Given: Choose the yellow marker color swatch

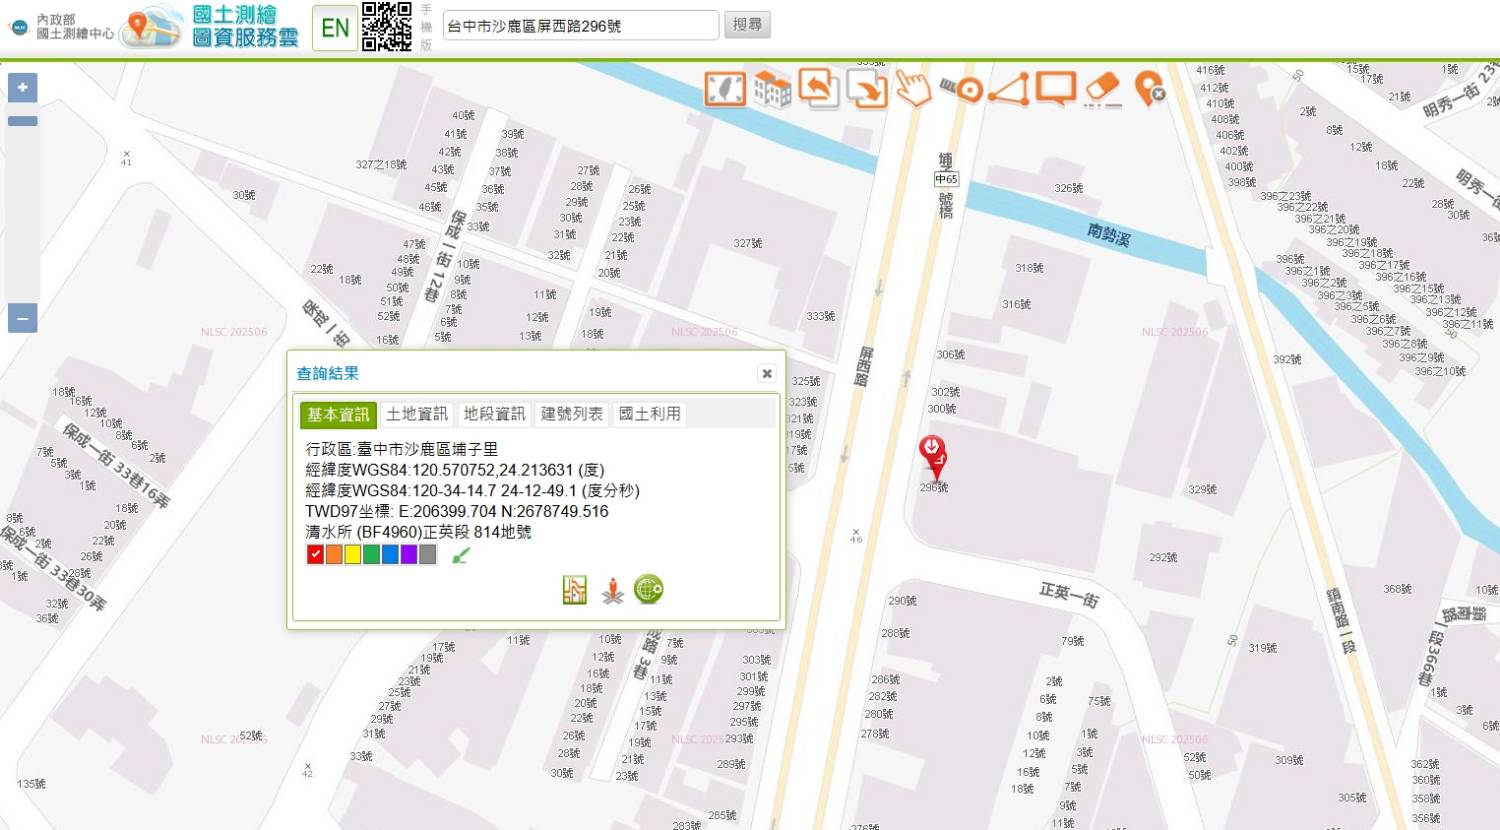Looking at the screenshot, I should (353, 555).
